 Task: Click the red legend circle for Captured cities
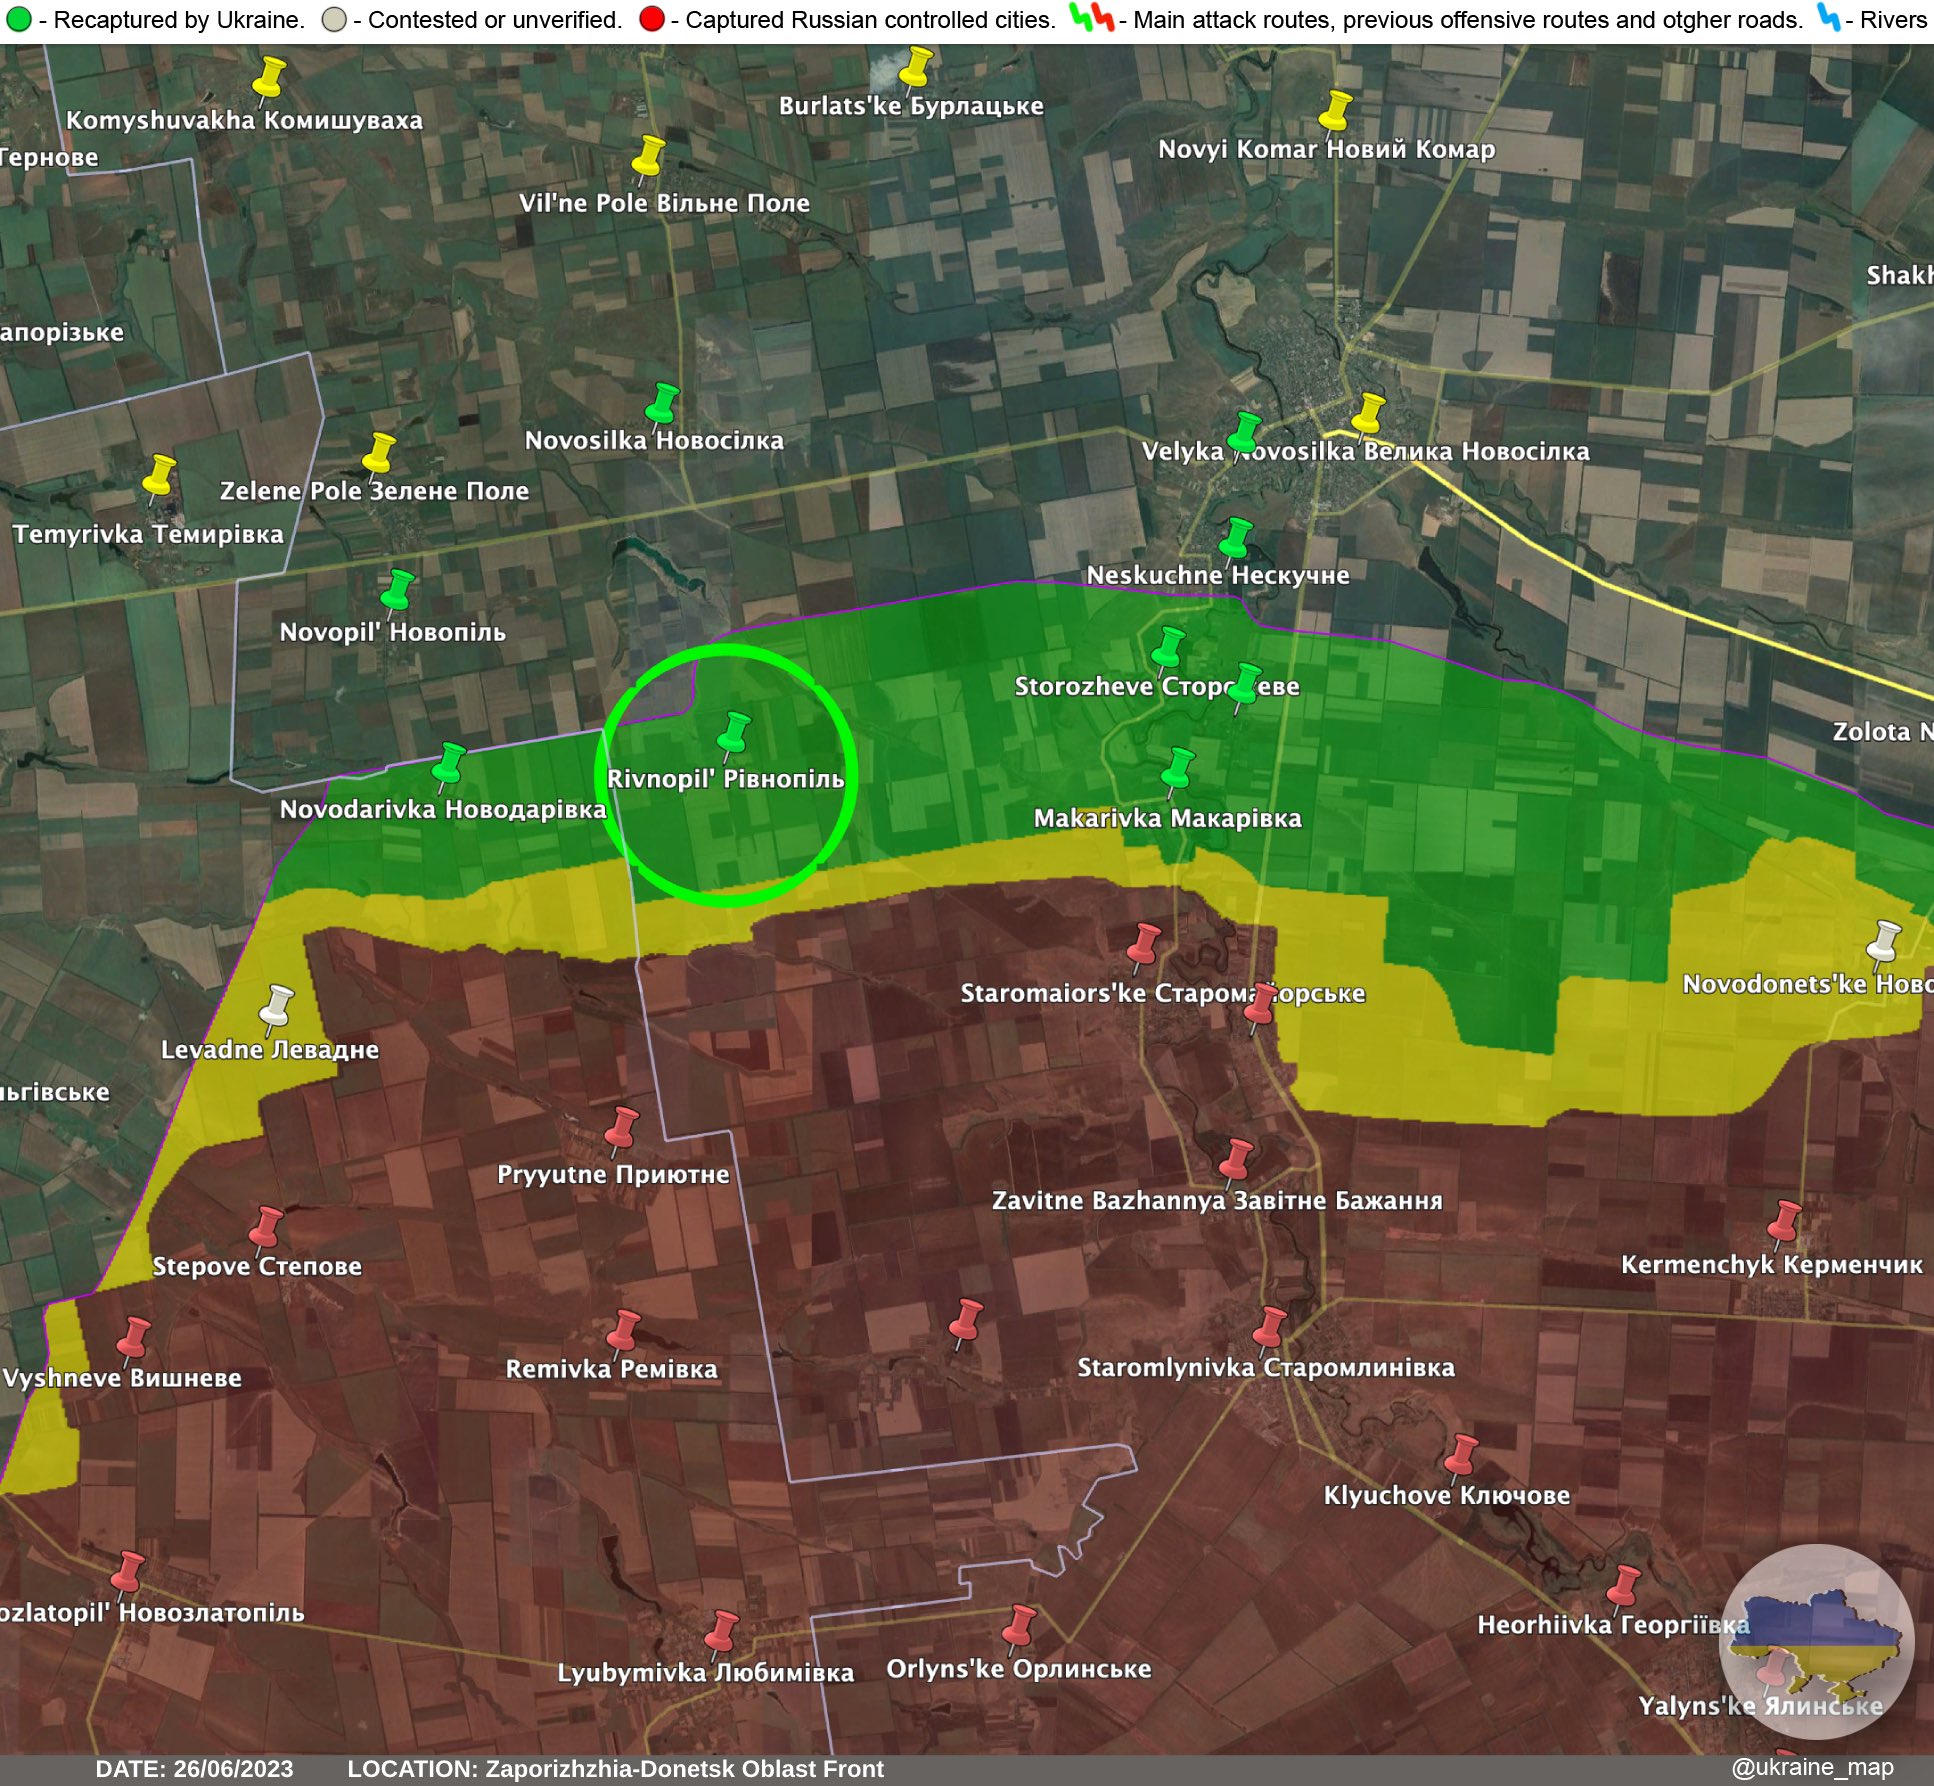pyautogui.click(x=651, y=20)
